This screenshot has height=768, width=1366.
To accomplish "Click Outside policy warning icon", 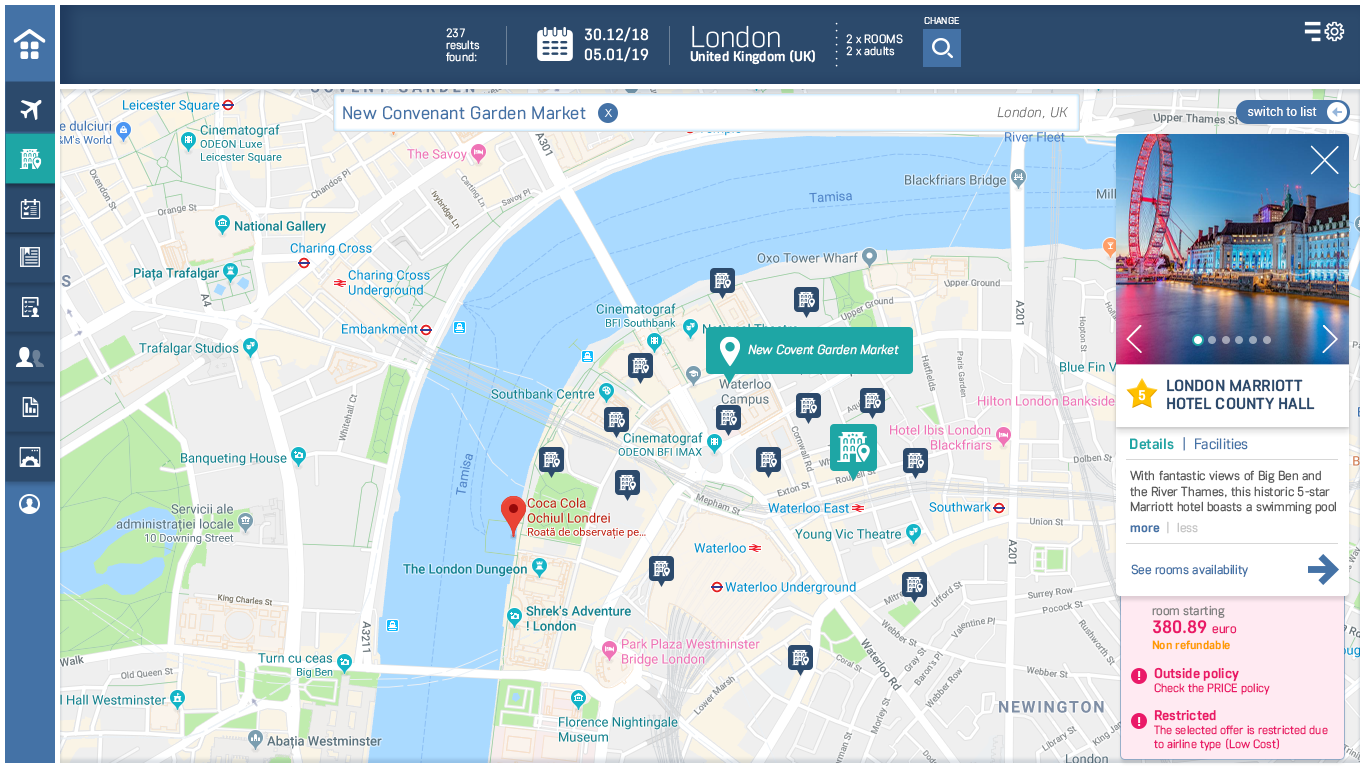I will click(1139, 677).
